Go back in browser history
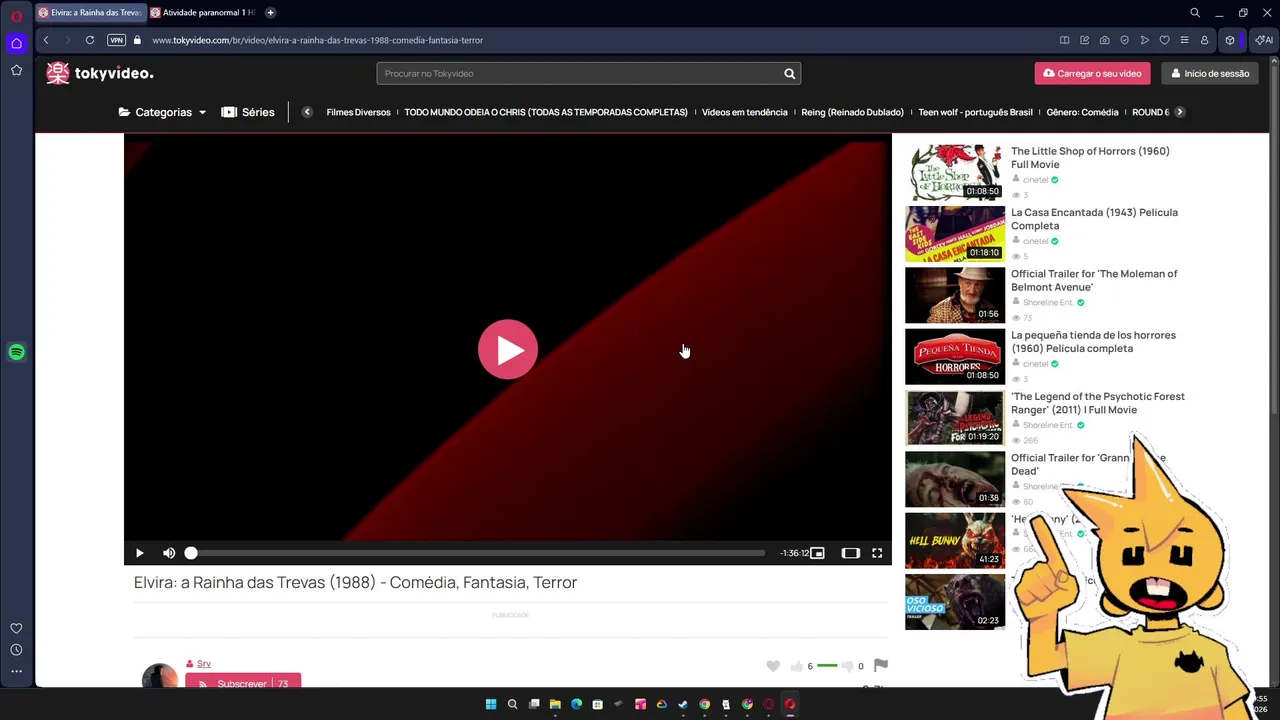The width and height of the screenshot is (1280, 720). 46,40
